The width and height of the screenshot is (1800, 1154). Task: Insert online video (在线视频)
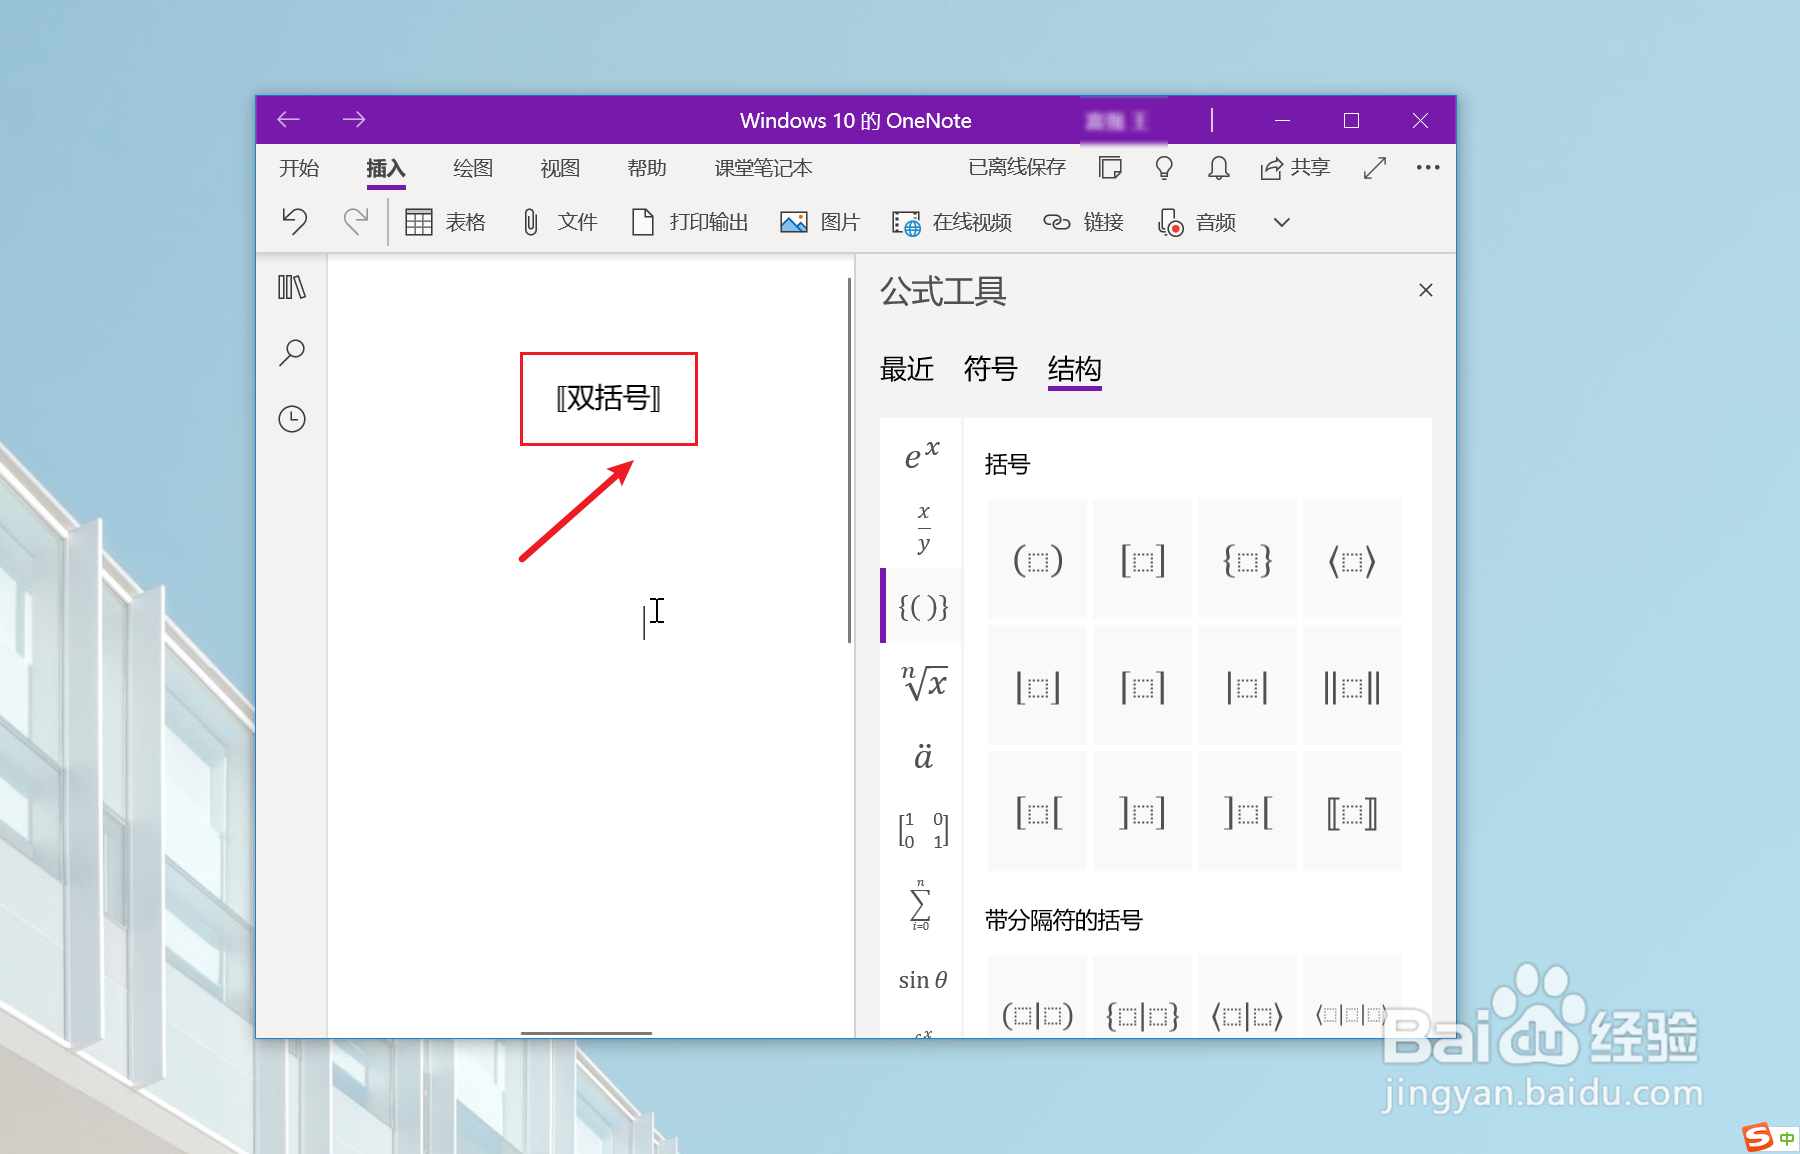click(952, 222)
